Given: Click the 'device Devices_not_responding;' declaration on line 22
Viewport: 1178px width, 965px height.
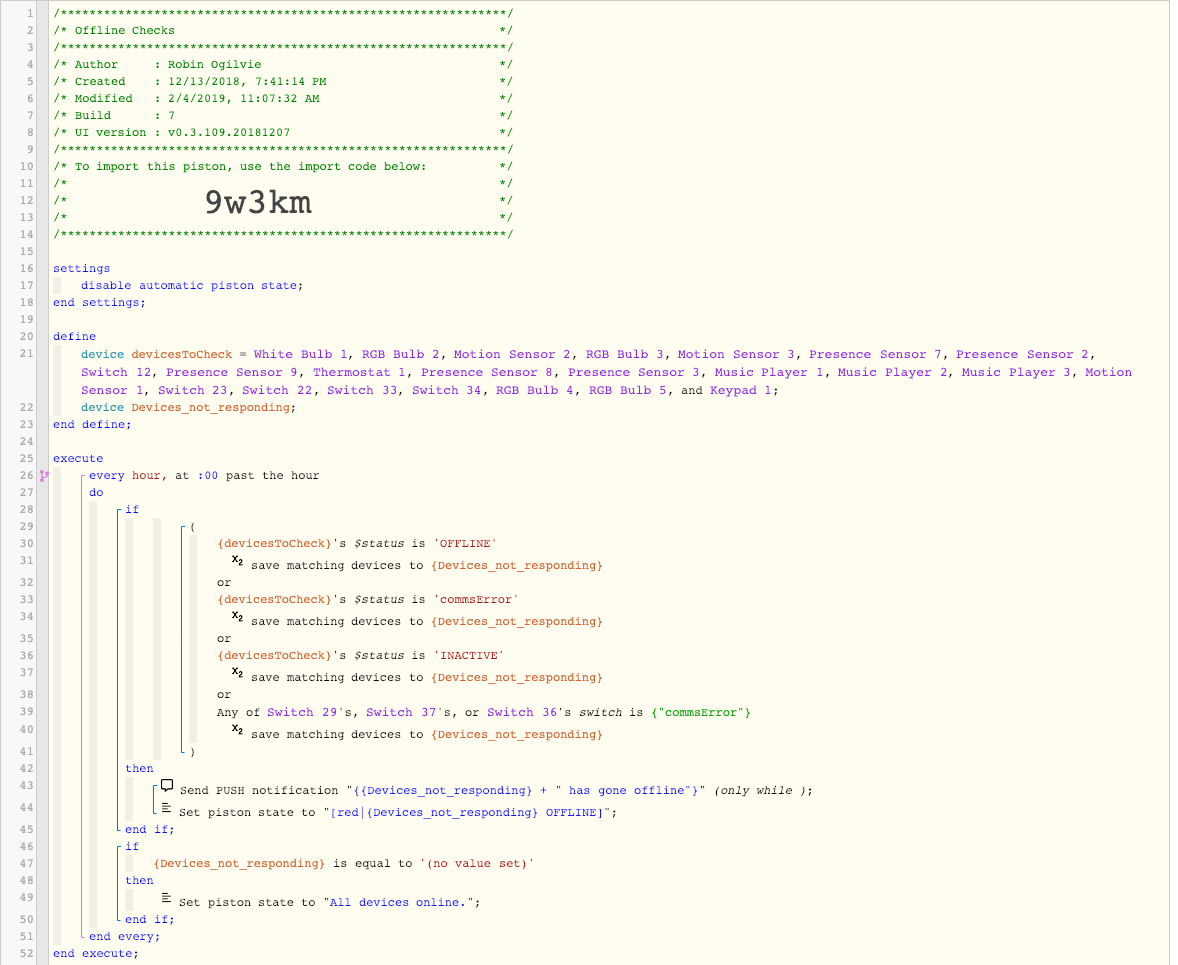Looking at the screenshot, I should pos(189,407).
